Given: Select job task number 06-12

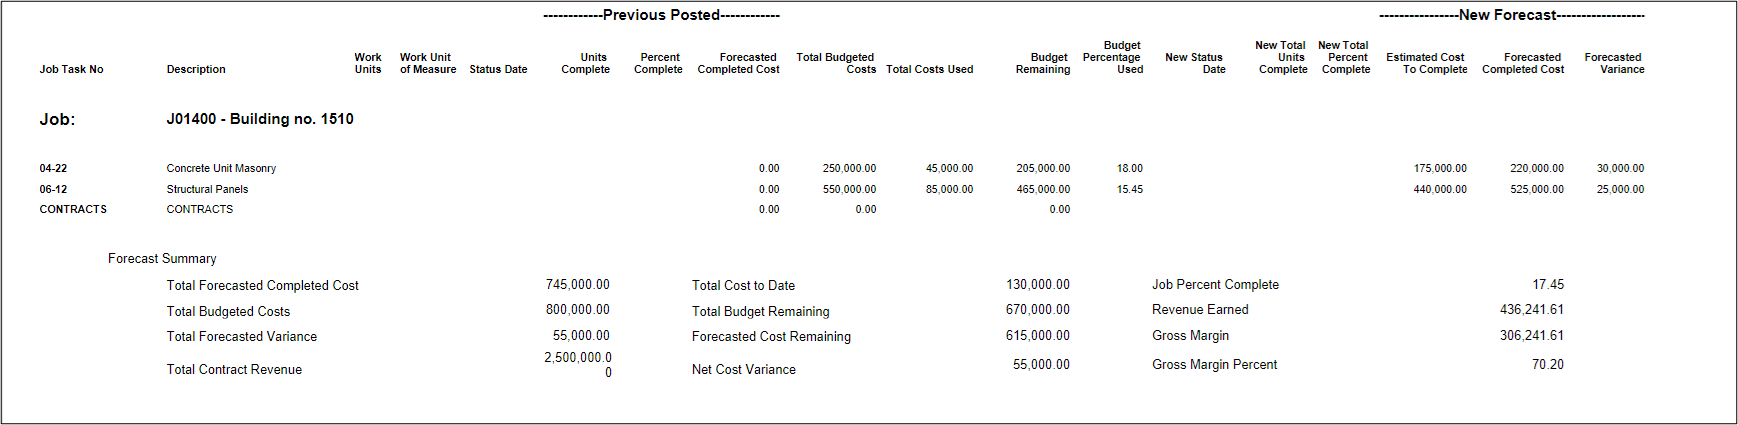Looking at the screenshot, I should pyautogui.click(x=53, y=189).
